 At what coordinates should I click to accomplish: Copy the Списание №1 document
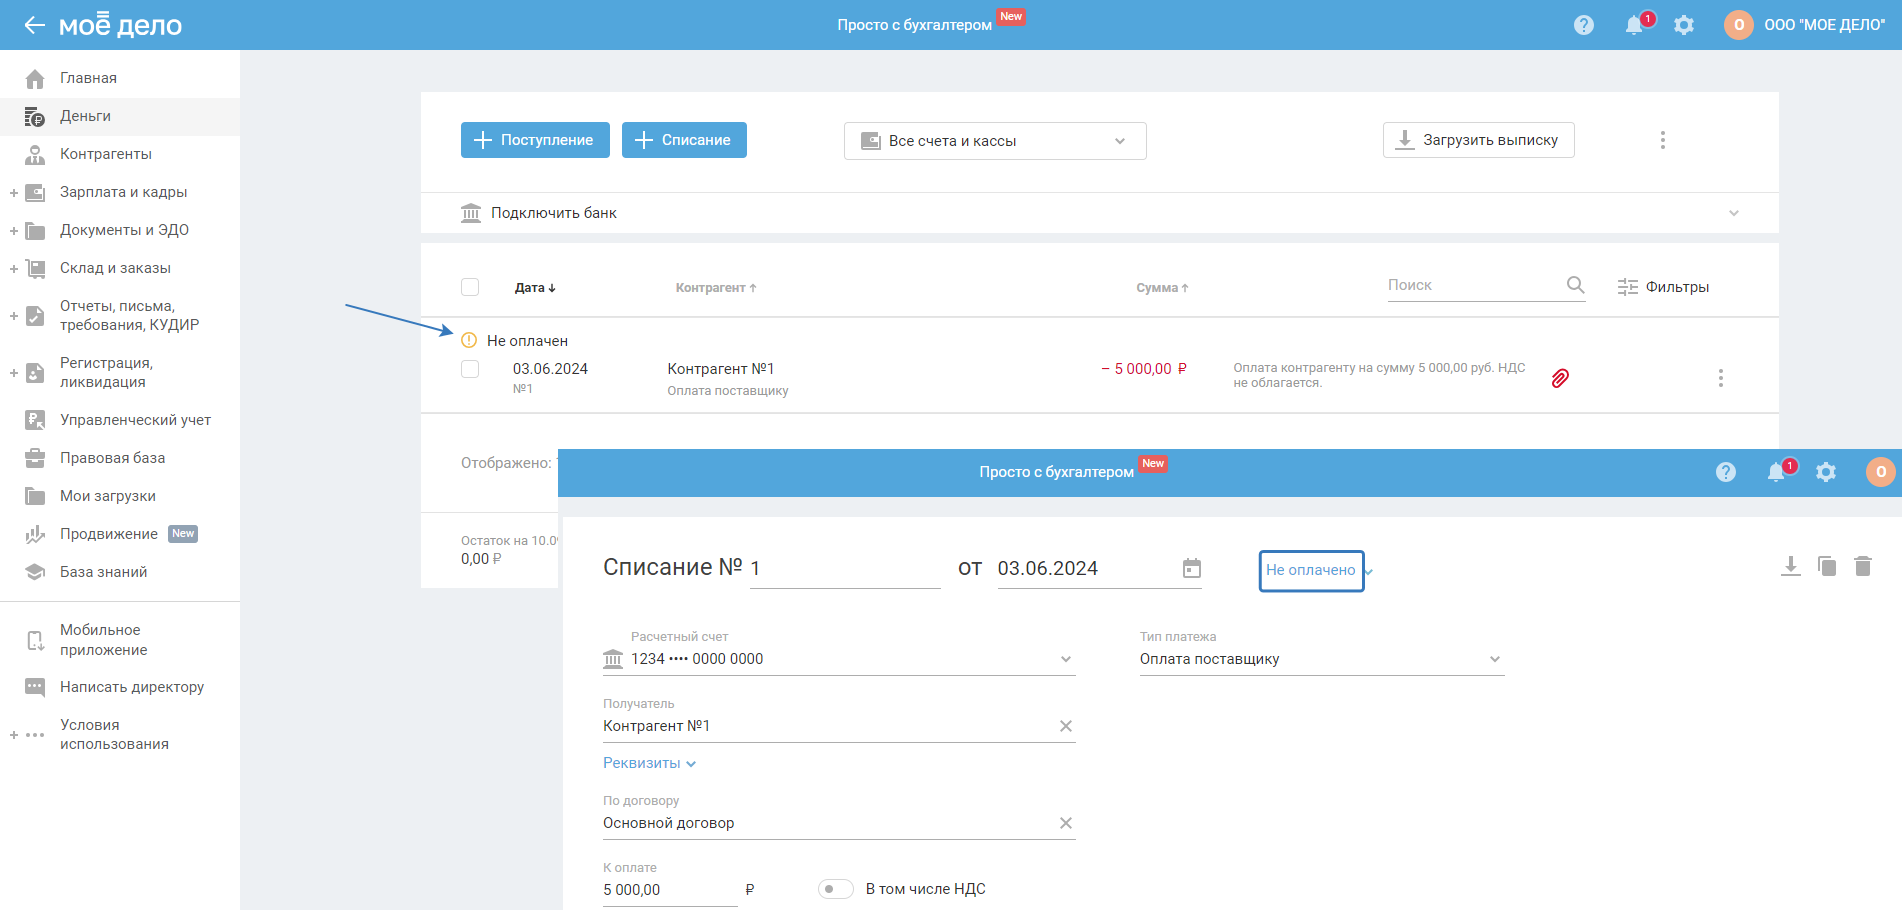tap(1827, 566)
